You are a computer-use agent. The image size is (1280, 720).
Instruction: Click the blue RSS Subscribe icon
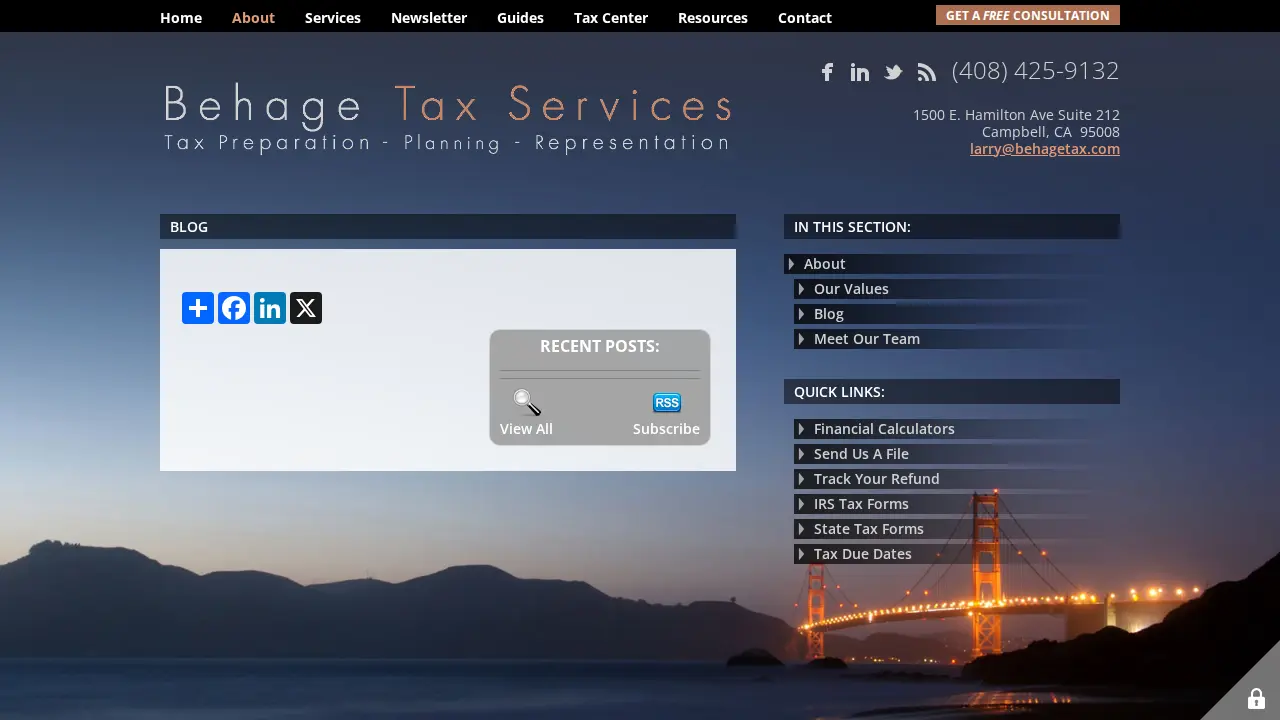[x=667, y=402]
